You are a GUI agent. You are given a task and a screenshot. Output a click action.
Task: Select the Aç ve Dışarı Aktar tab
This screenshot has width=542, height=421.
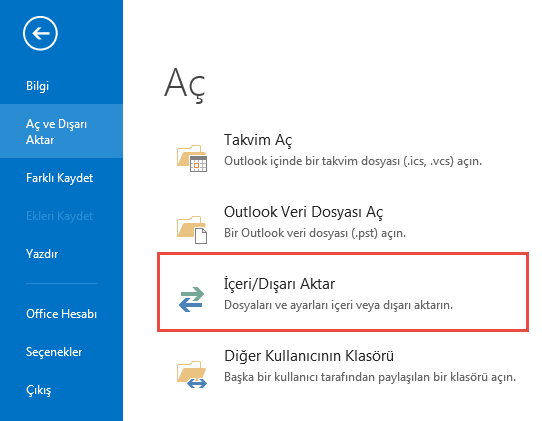pos(61,132)
